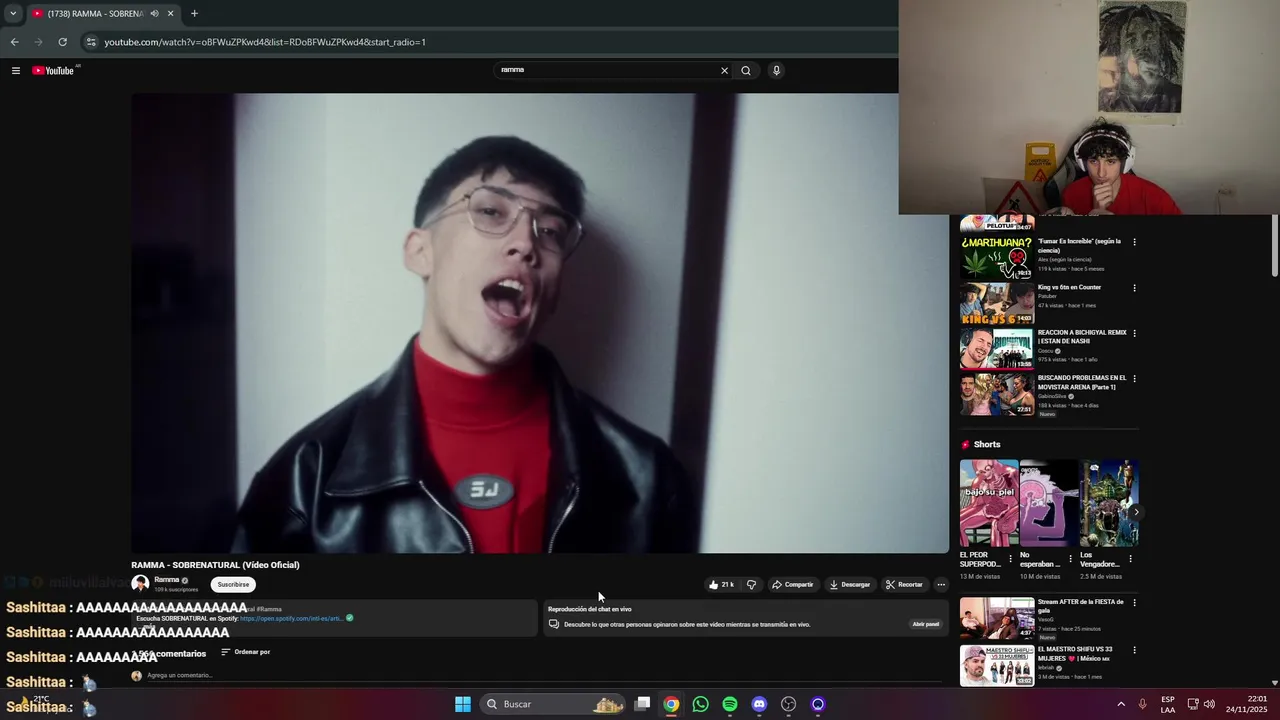Start voice search with the microphone
1280x720 pixels.
point(776,70)
